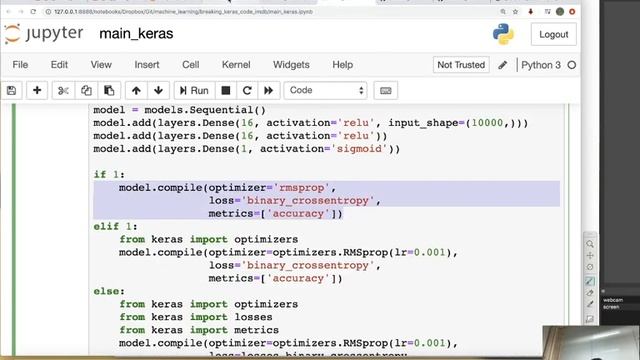The height and width of the screenshot is (360, 640).
Task: Click the 'screen' label in the dark panel
Action: (x=611, y=307)
